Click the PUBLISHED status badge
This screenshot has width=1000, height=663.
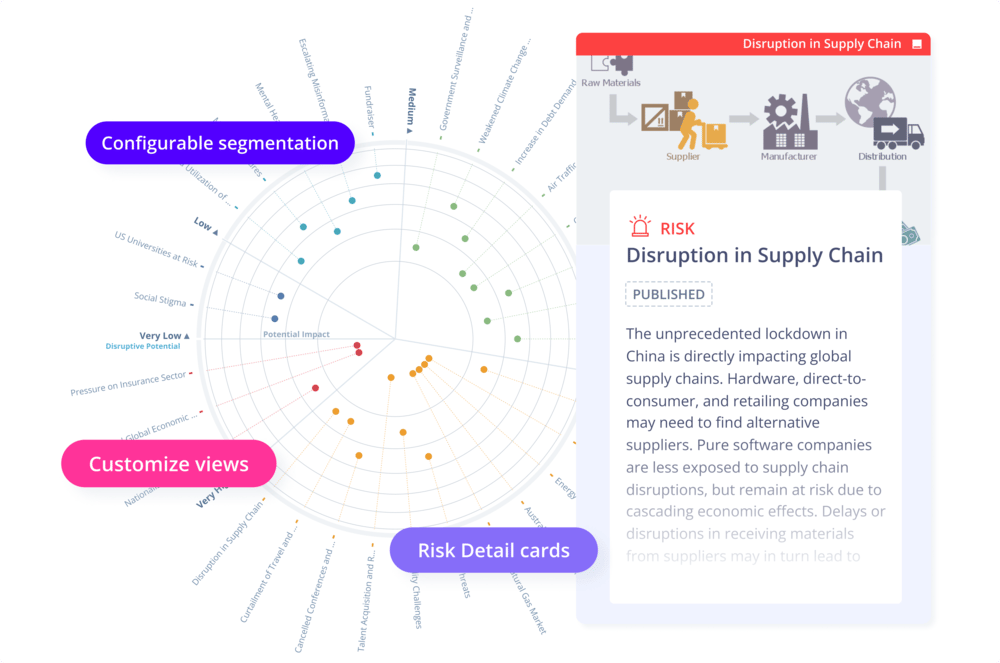pos(668,294)
